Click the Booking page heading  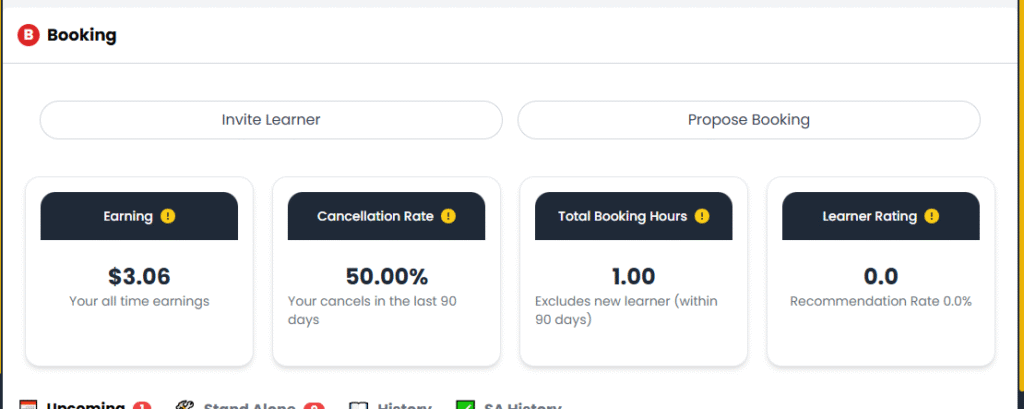click(x=82, y=36)
